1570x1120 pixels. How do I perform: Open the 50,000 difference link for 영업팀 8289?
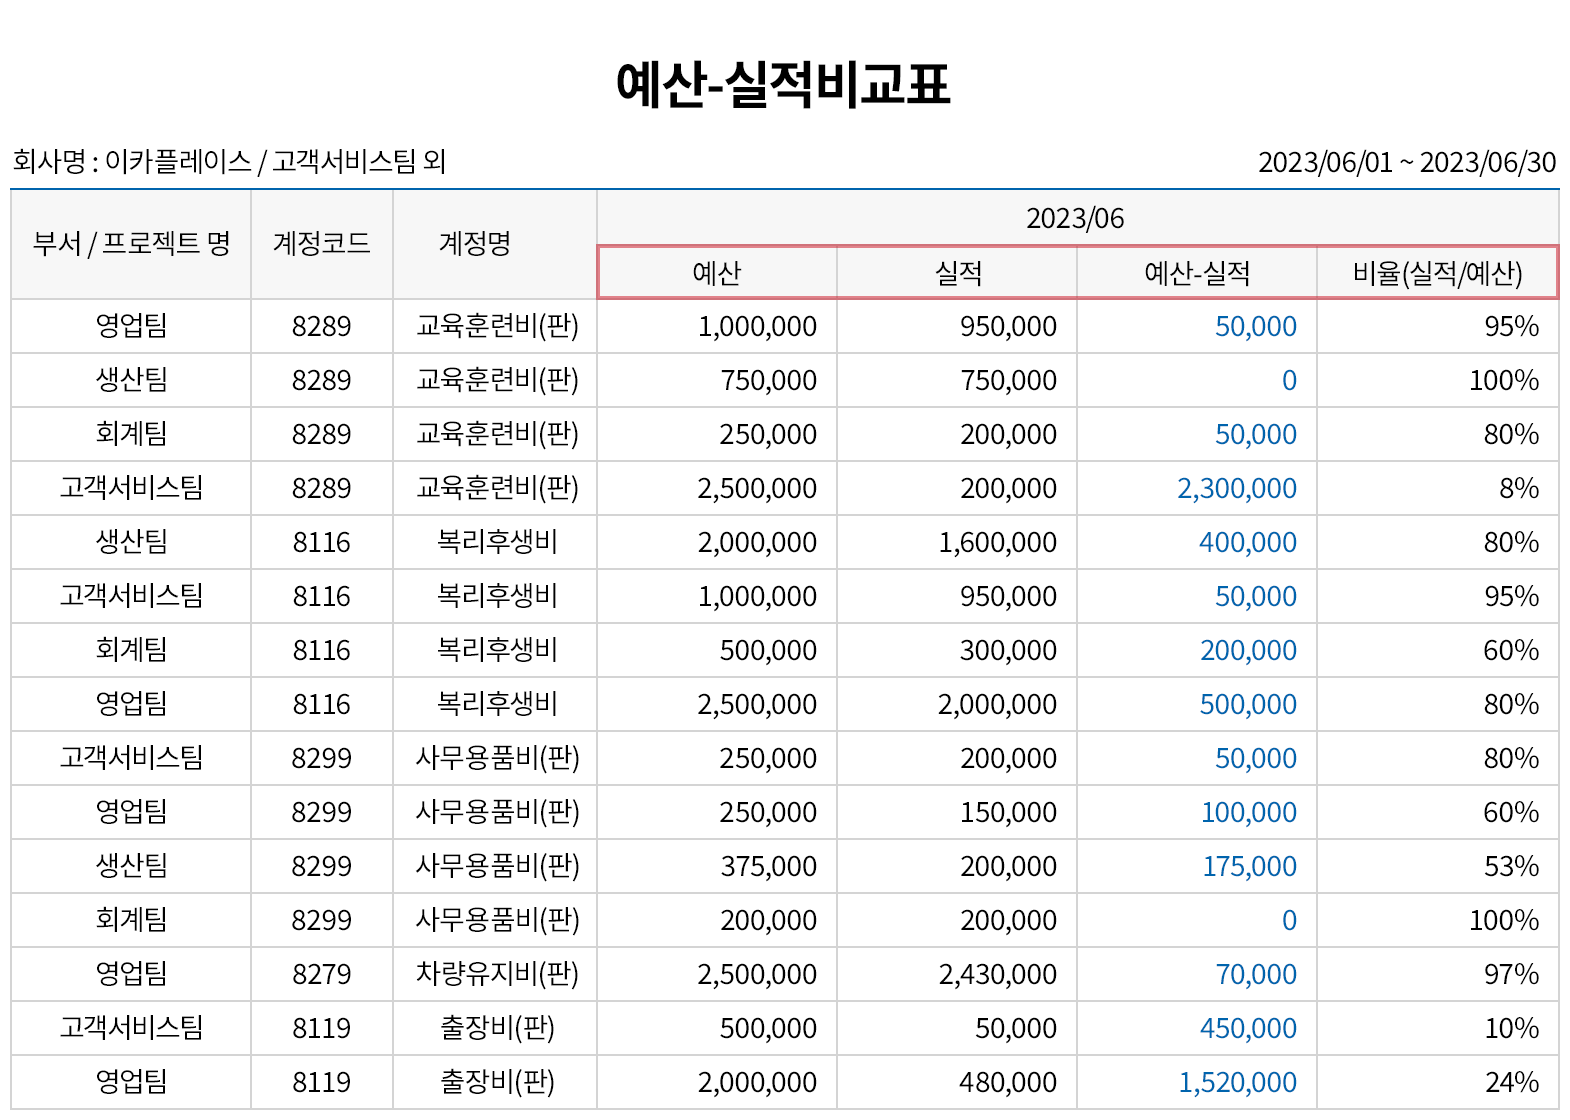(x=1256, y=326)
